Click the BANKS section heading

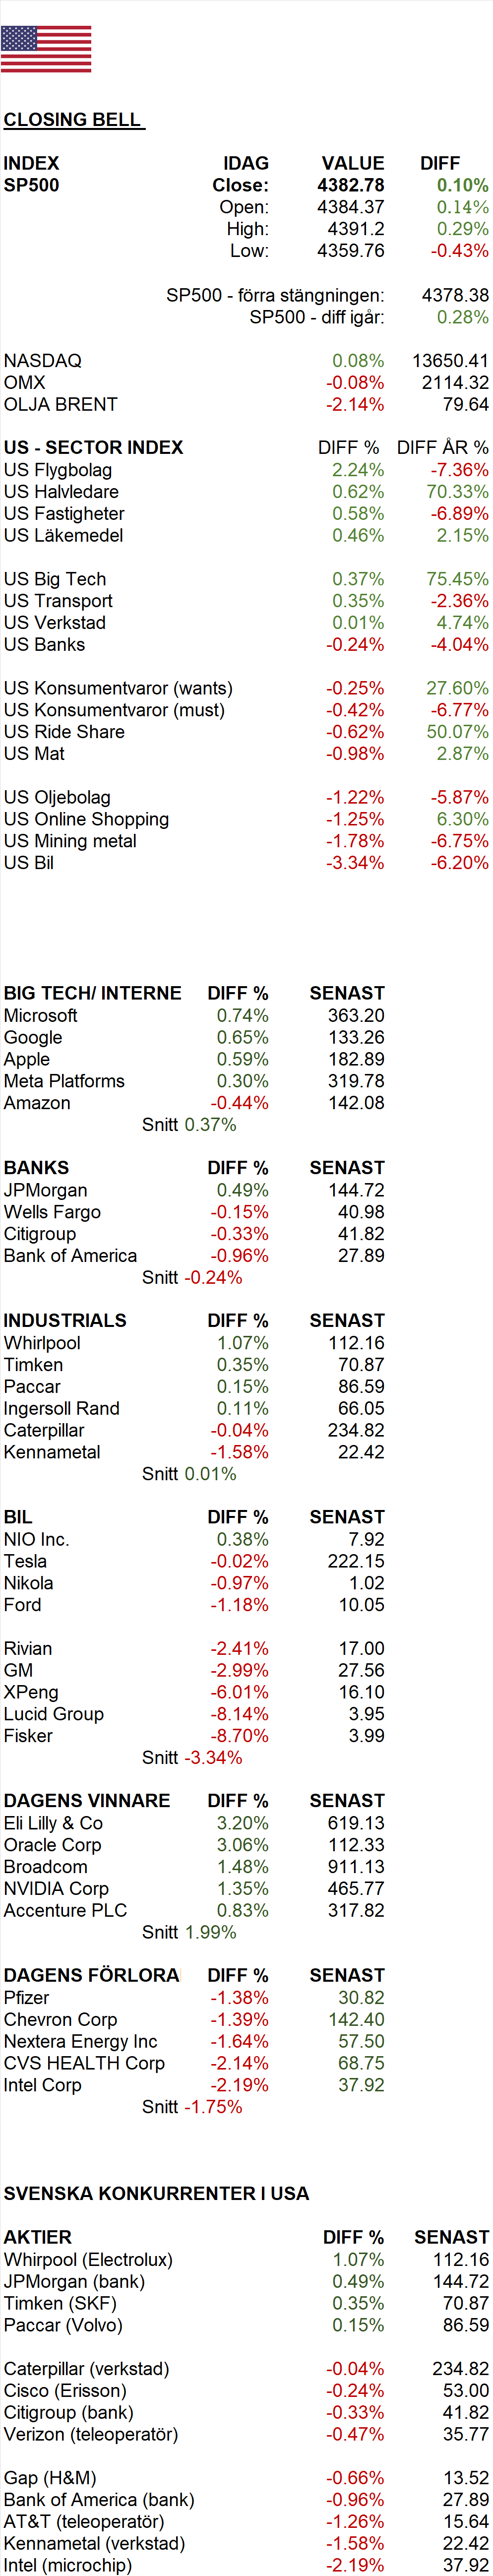[x=36, y=1167]
